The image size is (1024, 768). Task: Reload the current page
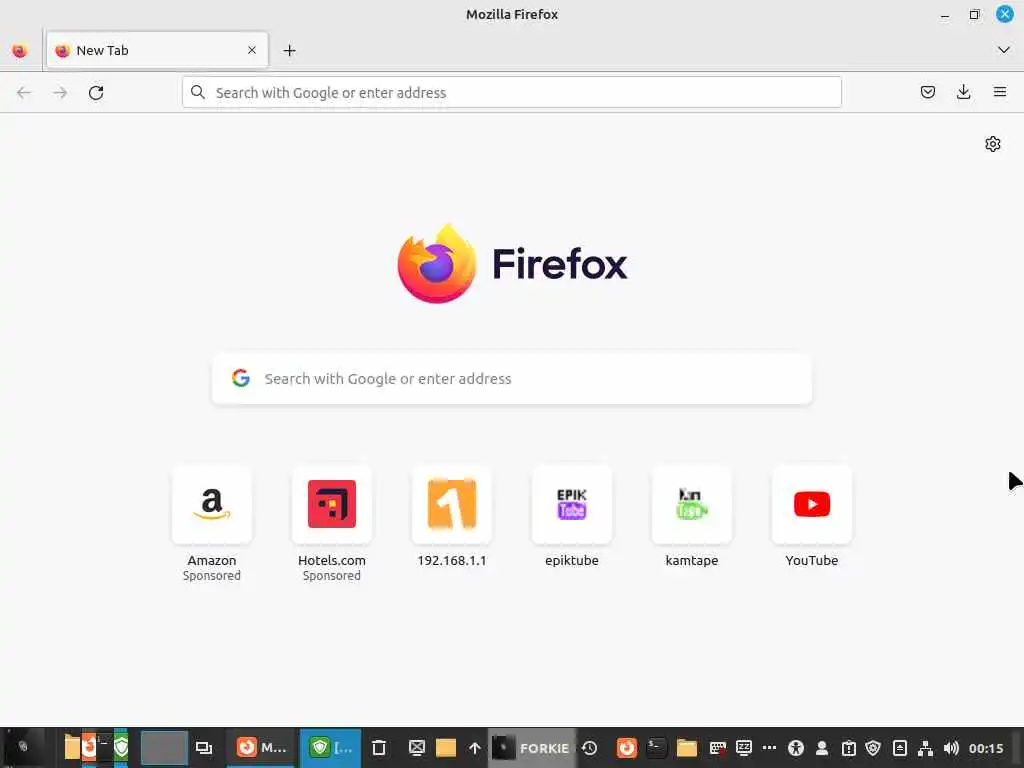pyautogui.click(x=96, y=93)
